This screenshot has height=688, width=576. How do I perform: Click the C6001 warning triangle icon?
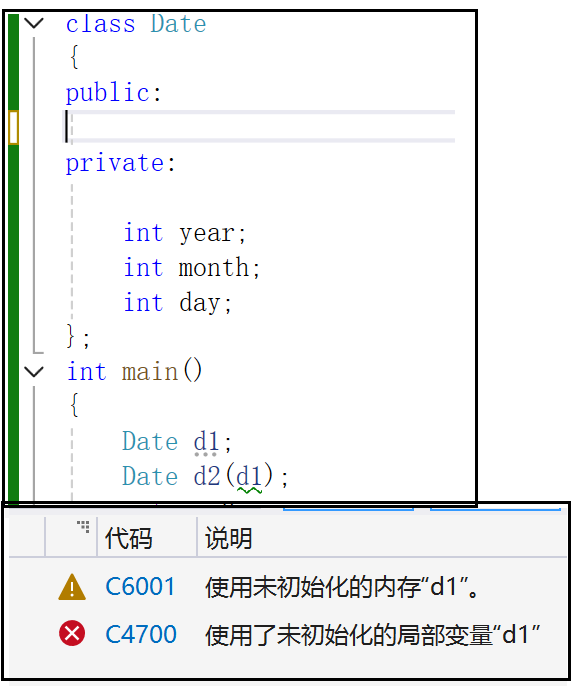[x=72, y=587]
